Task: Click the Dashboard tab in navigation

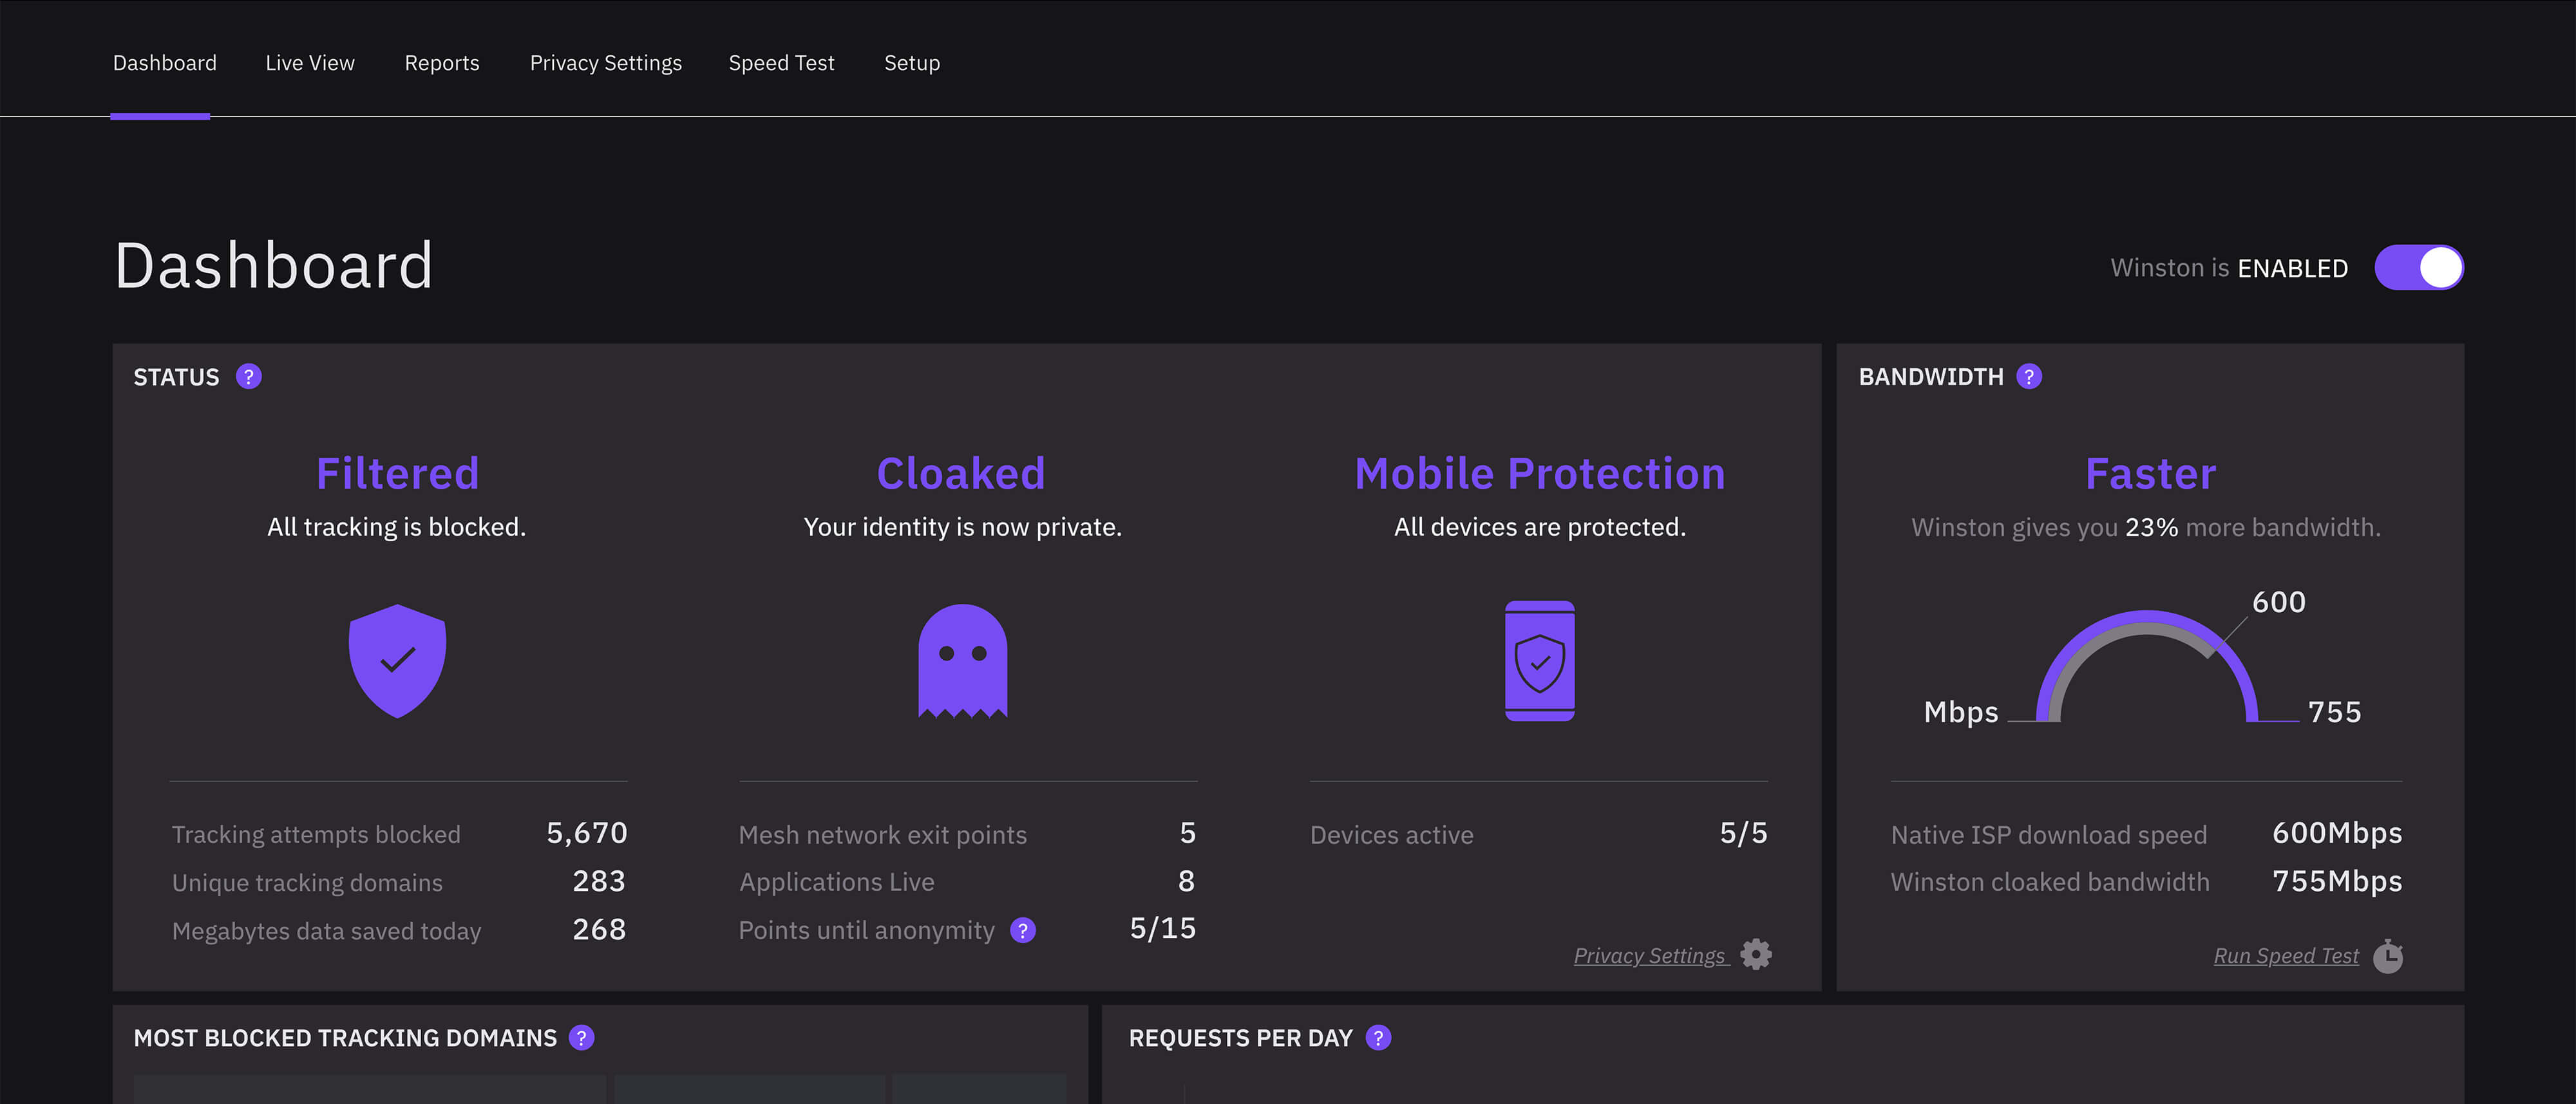Action: (x=164, y=63)
